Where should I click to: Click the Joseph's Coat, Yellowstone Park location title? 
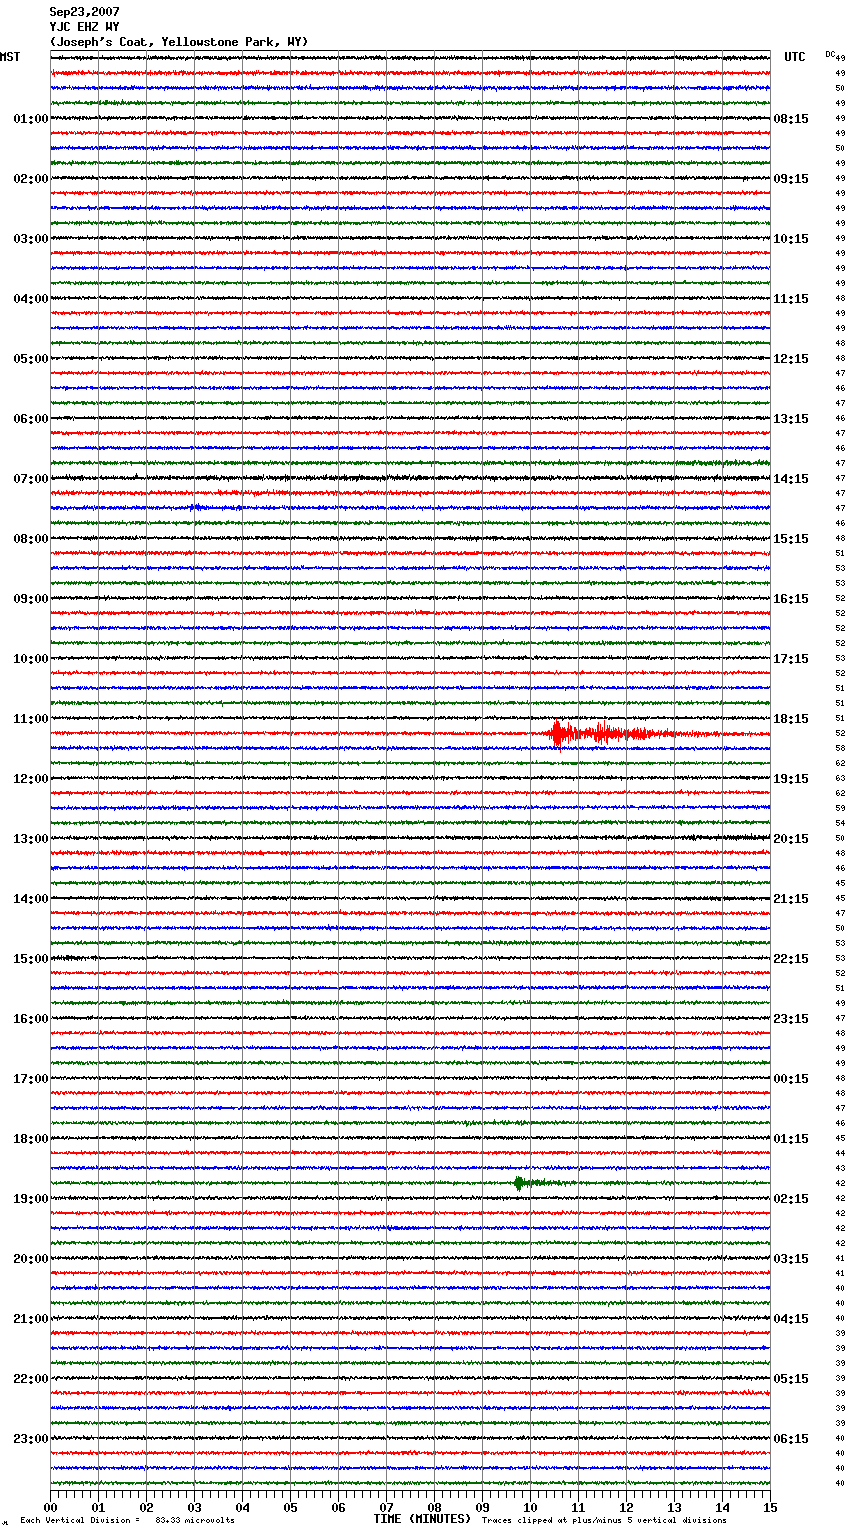tap(179, 42)
